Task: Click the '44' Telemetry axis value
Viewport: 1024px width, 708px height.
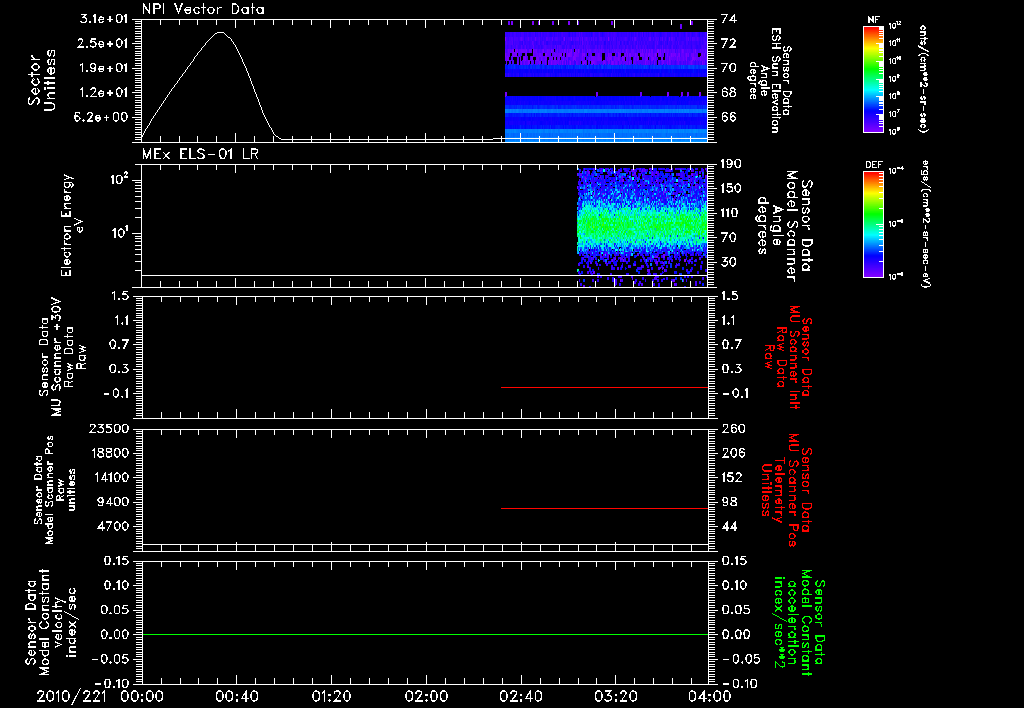Action: pyautogui.click(x=729, y=526)
